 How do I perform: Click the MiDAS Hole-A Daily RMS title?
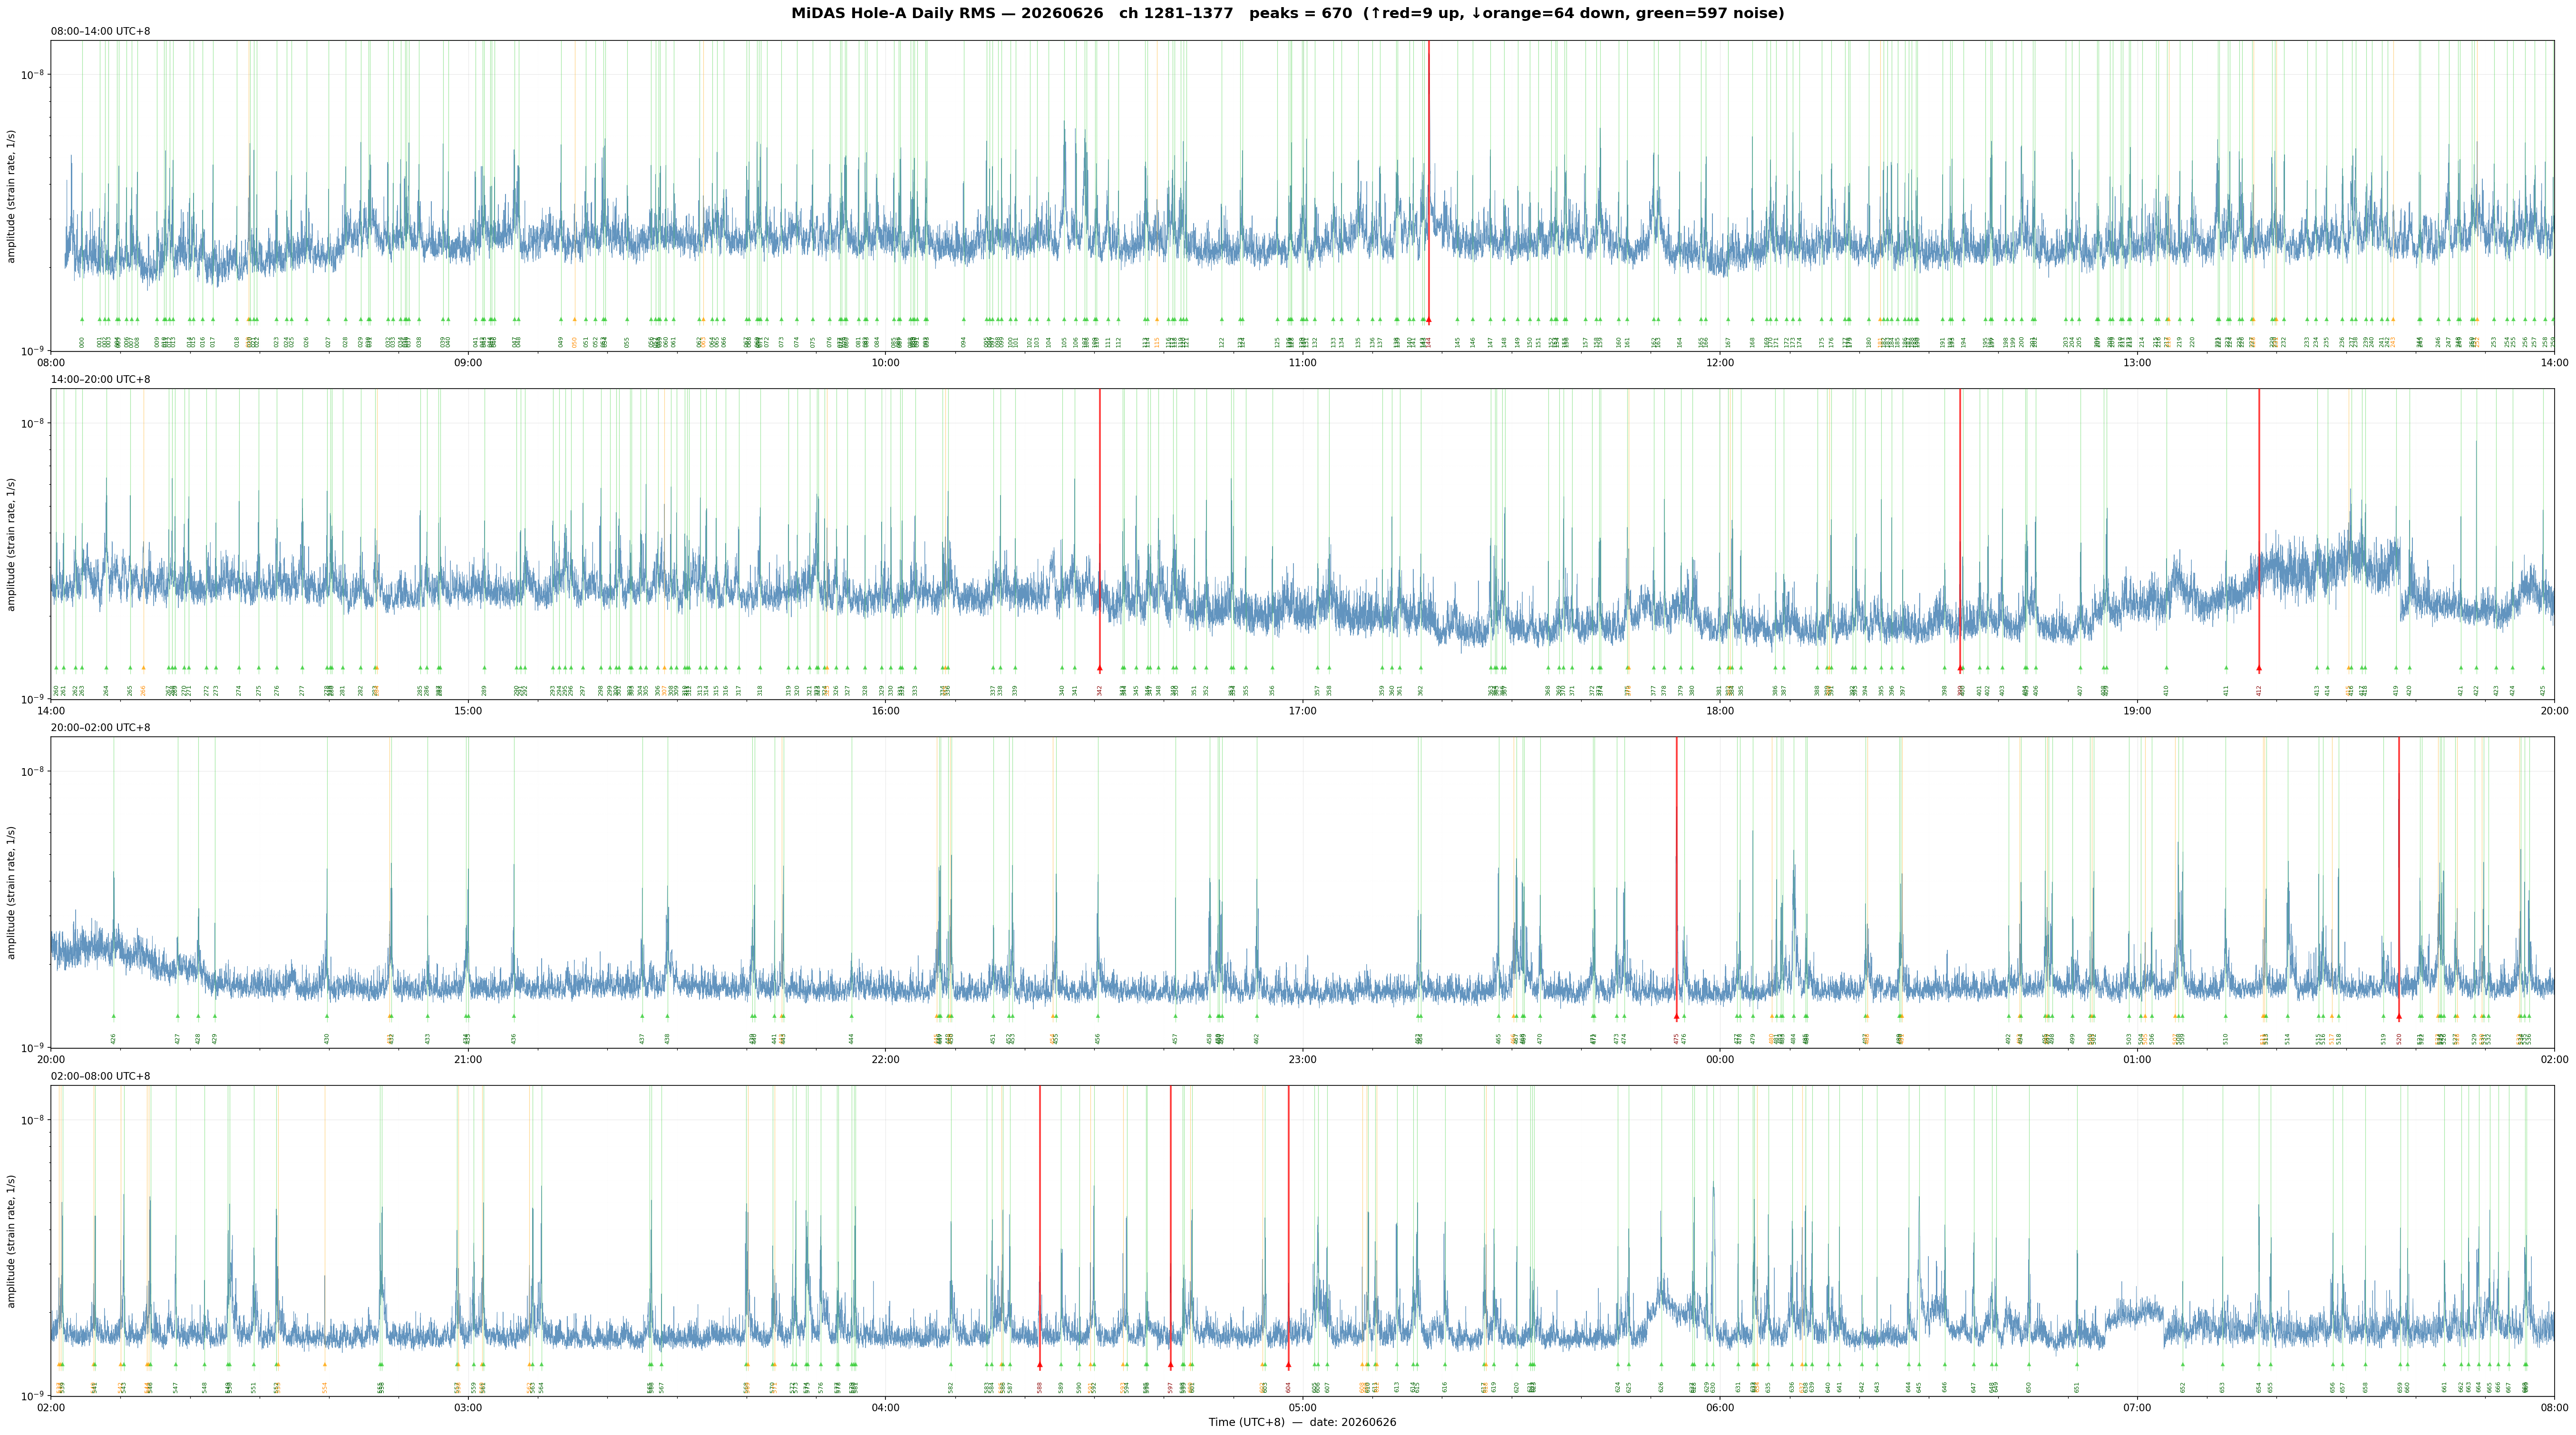(1288, 13)
